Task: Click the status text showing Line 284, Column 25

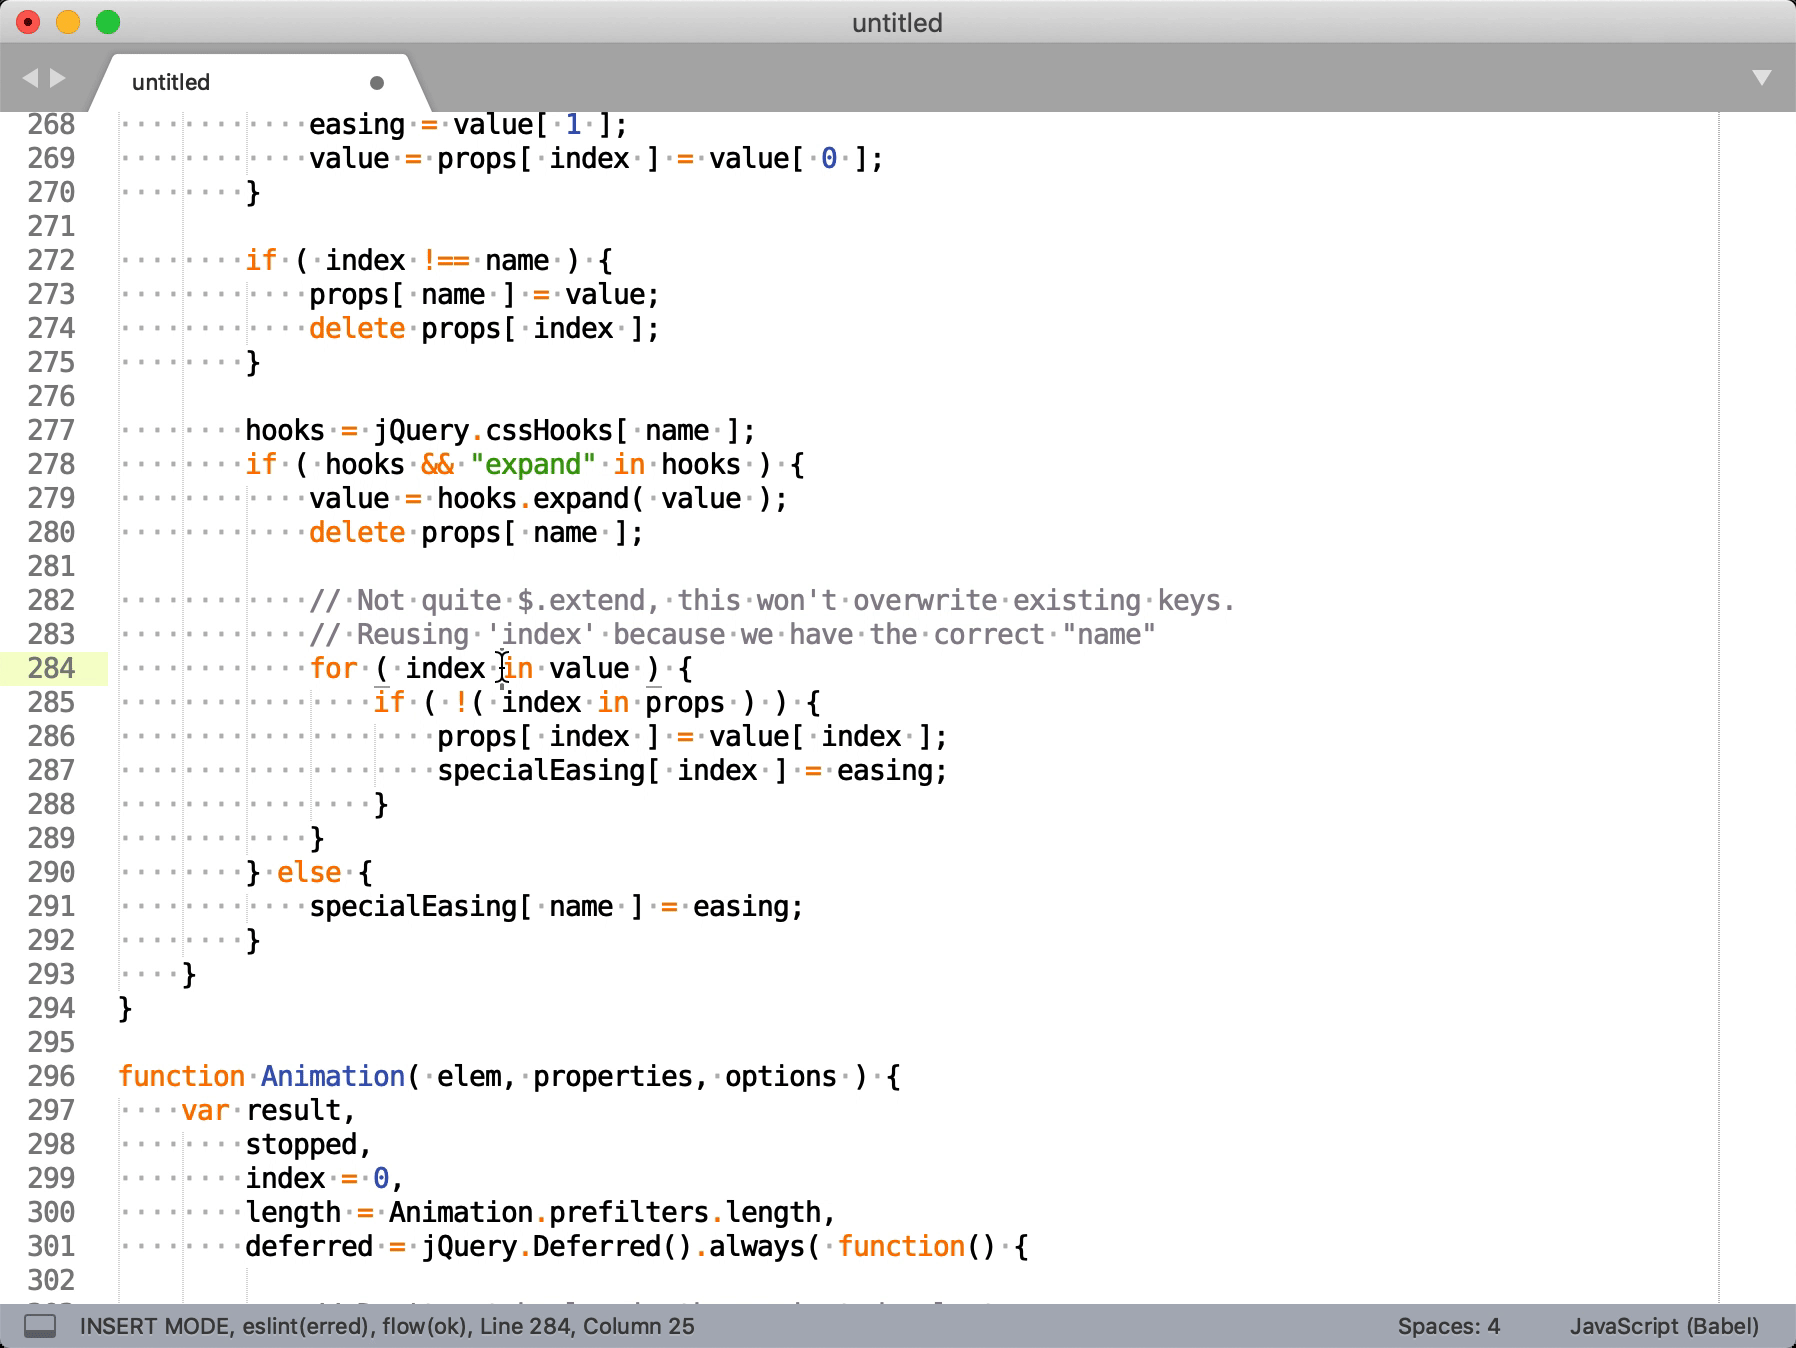Action: click(587, 1326)
